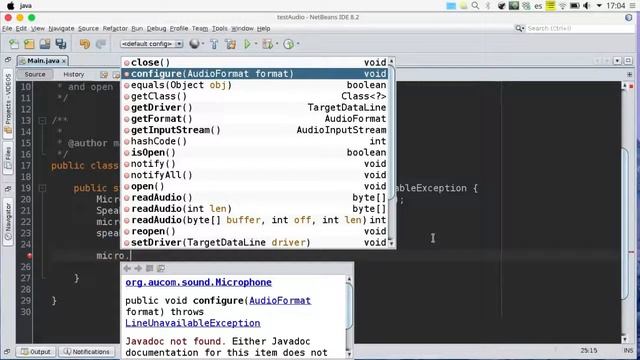Open javadoc in external browser icon
This screenshot has height=360, width=640.
click(x=150, y=268)
